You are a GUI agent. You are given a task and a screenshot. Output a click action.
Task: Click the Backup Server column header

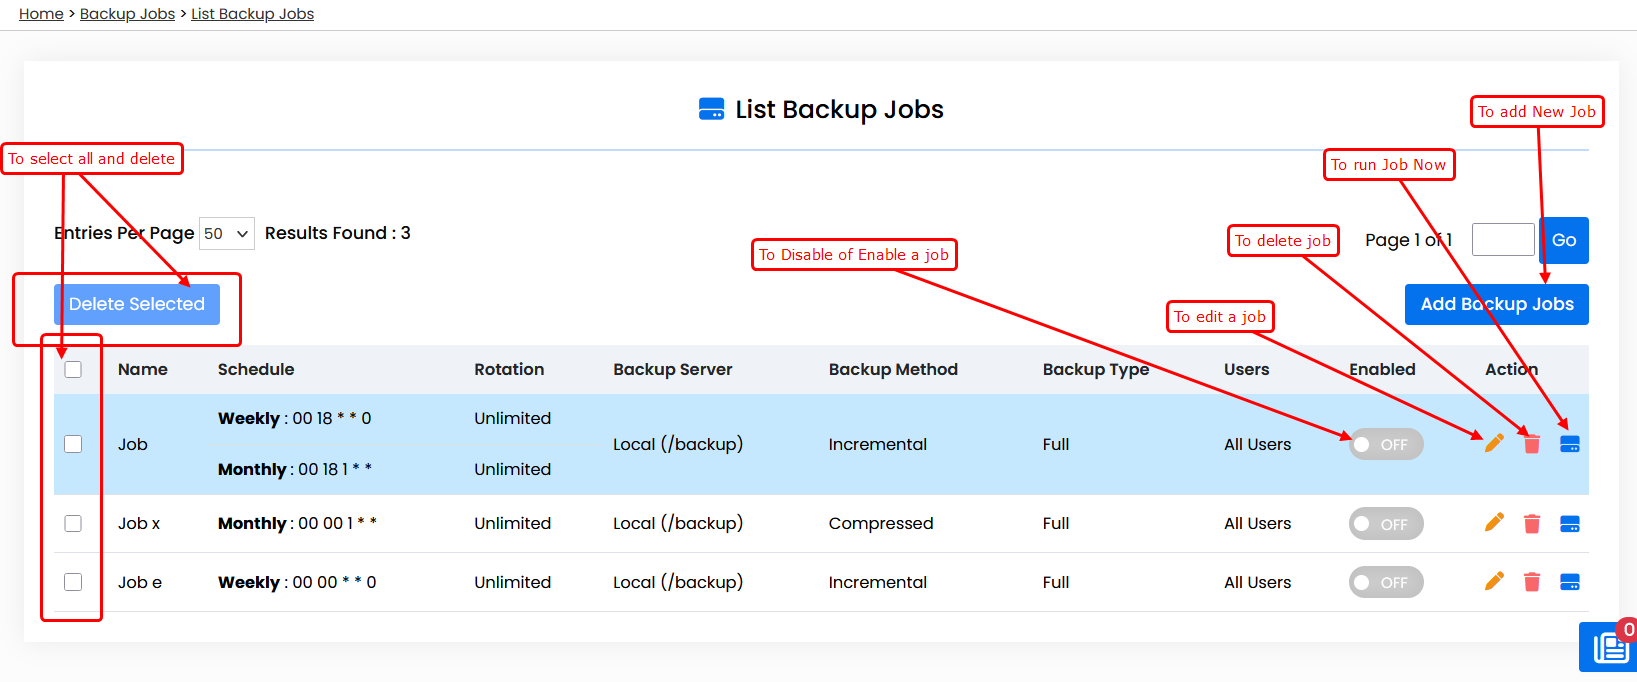672,369
